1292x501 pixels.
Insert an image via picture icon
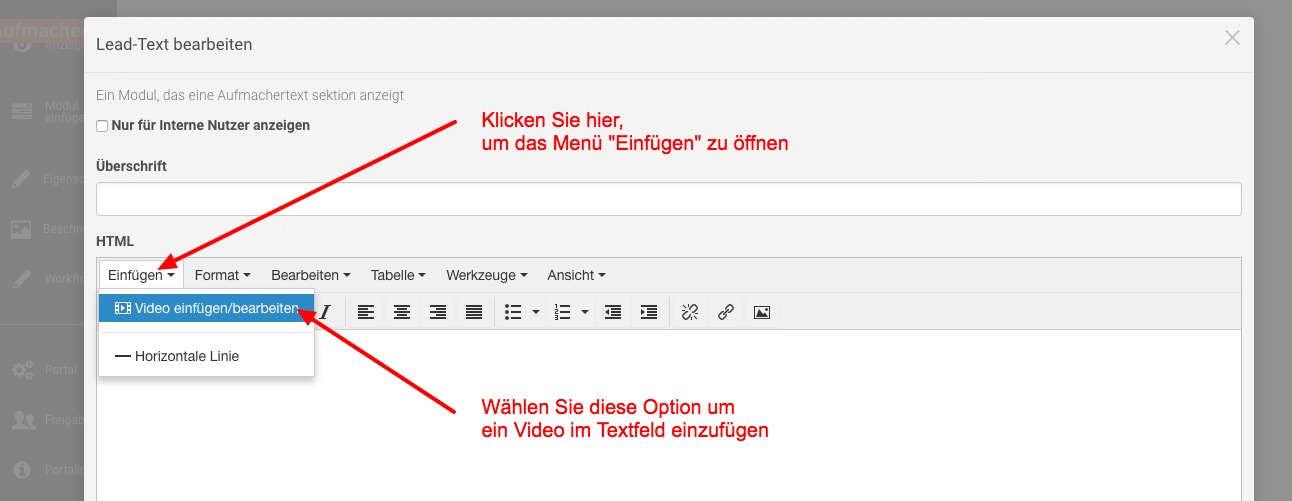point(762,312)
